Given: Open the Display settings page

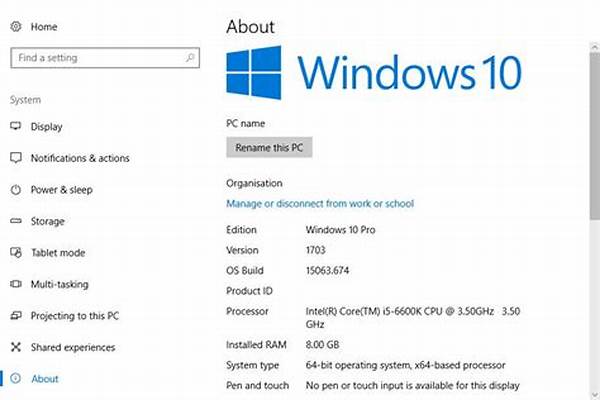Looking at the screenshot, I should coord(46,127).
